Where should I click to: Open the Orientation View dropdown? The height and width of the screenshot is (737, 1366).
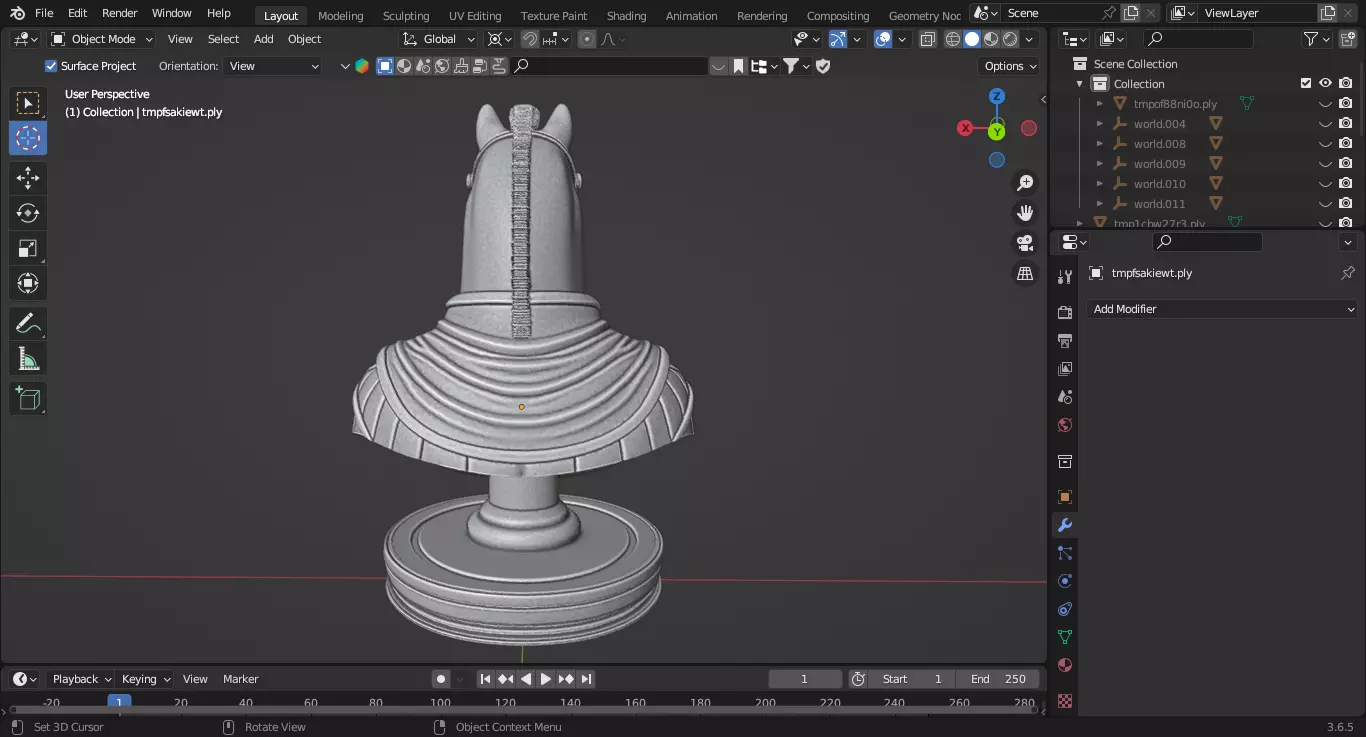[273, 66]
